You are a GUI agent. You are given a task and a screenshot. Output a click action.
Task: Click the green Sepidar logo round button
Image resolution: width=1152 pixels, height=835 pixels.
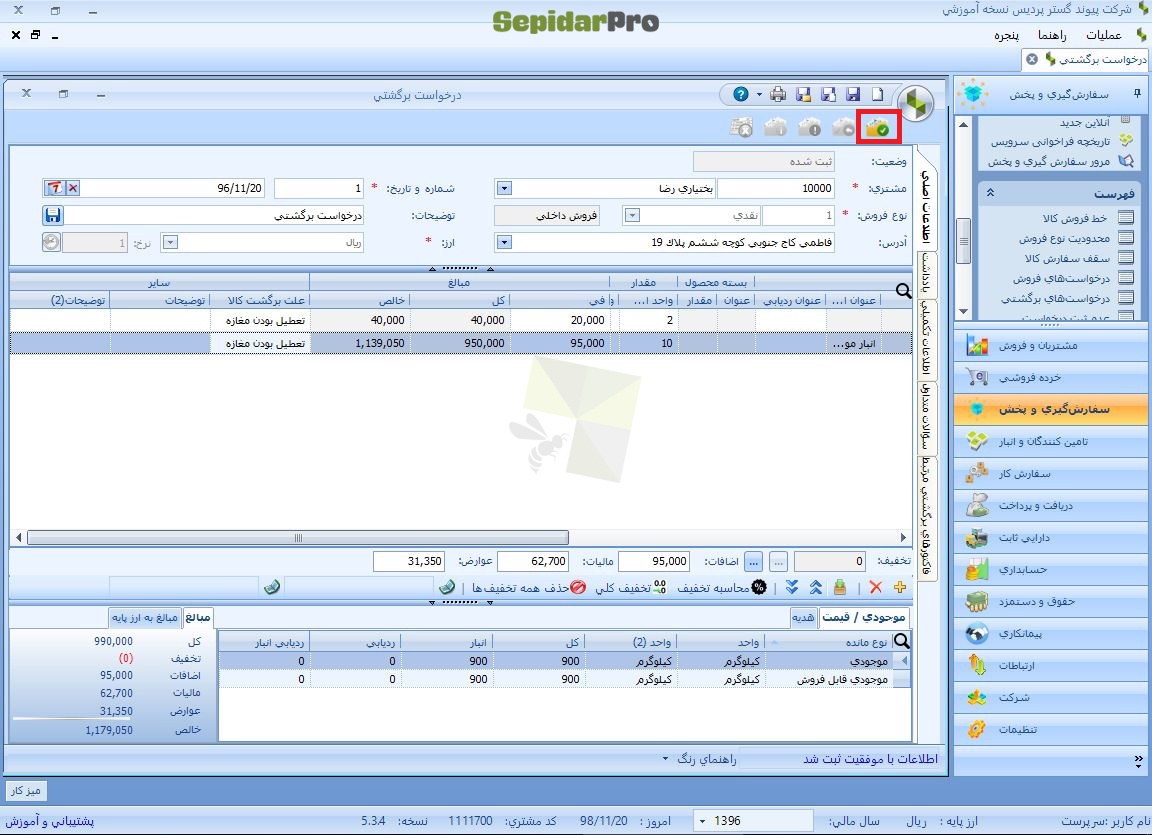(915, 104)
